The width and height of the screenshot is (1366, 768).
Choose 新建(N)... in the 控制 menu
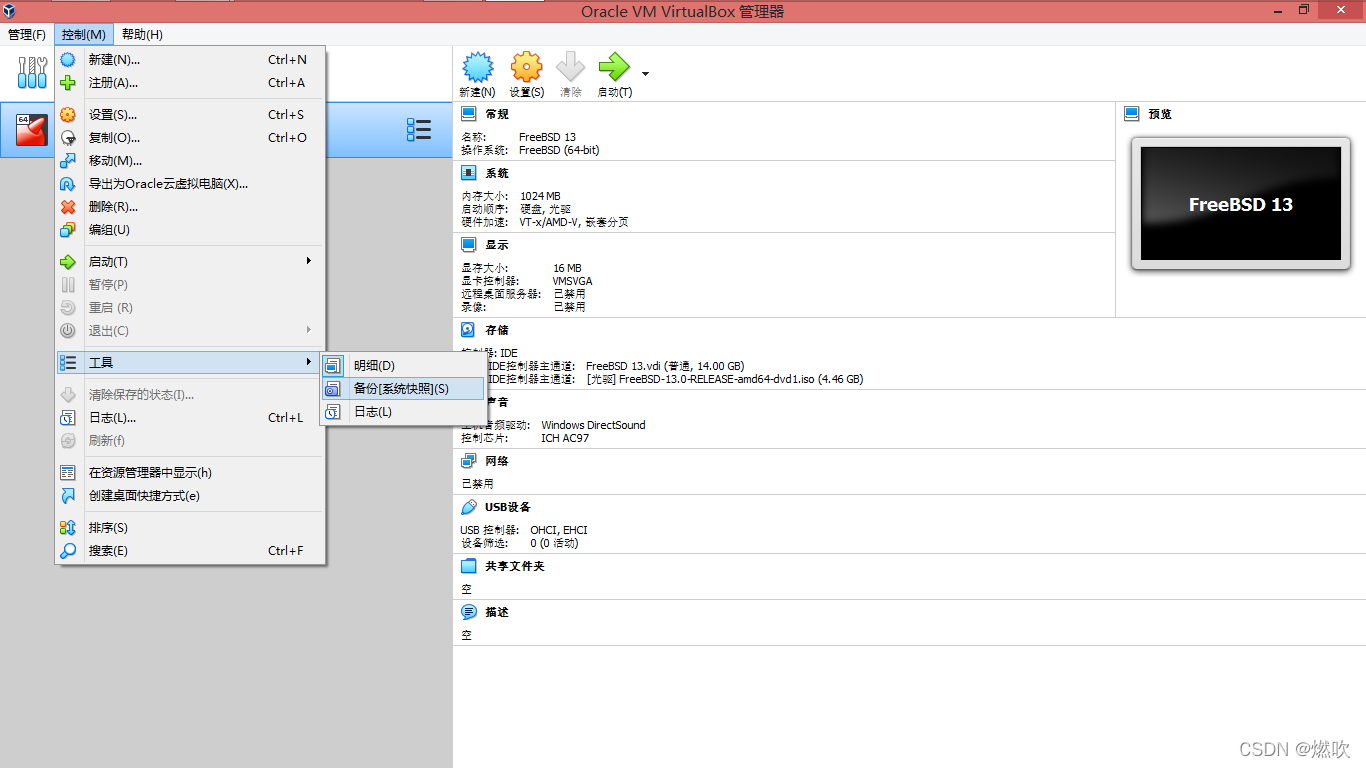(x=190, y=60)
